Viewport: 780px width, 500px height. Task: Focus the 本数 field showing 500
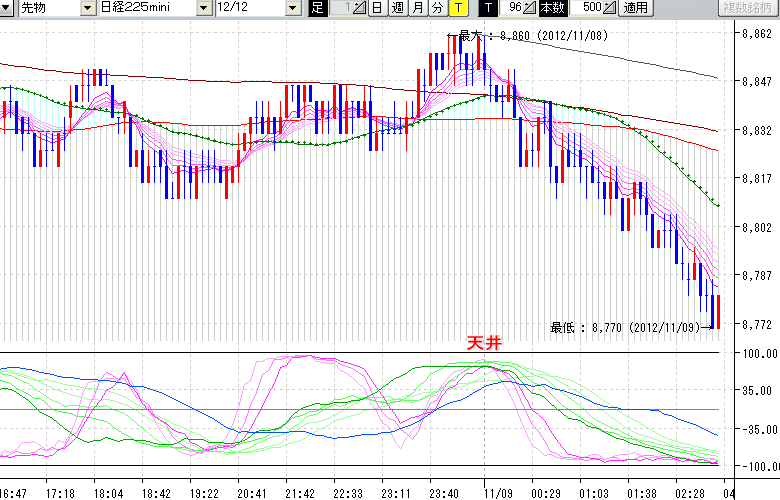coord(589,8)
